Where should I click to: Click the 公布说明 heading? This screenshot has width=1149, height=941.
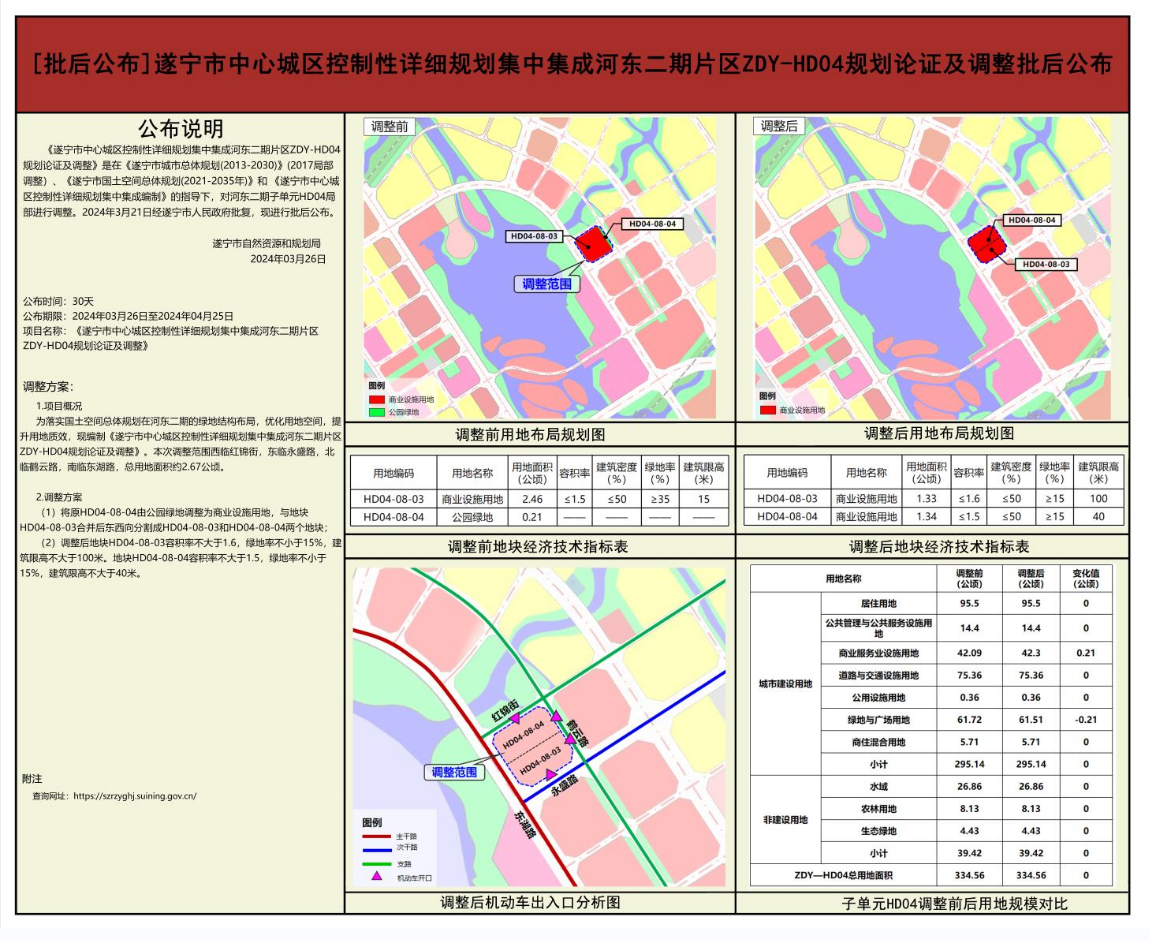tap(181, 129)
